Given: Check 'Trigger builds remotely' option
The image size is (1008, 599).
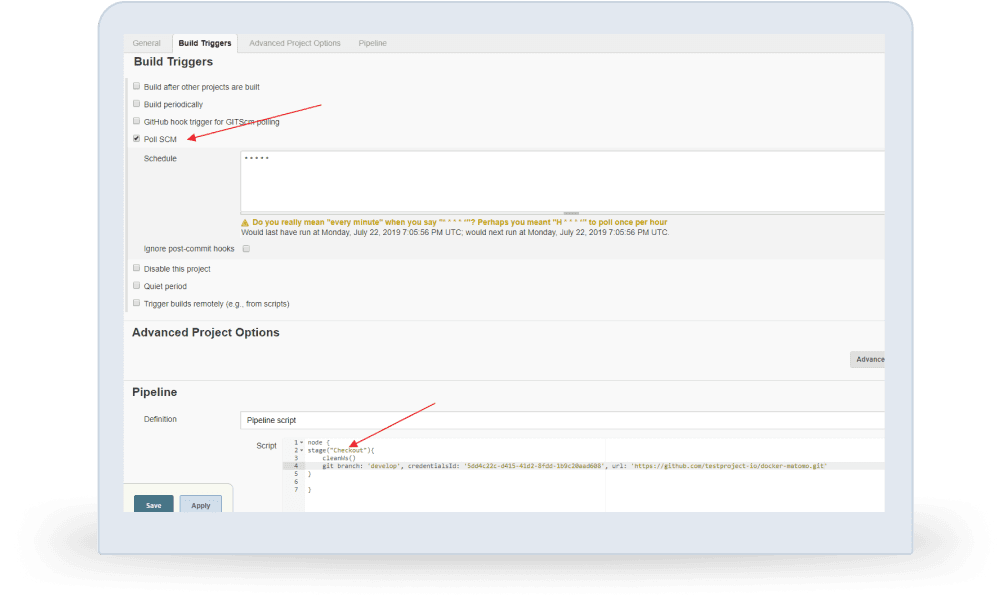Looking at the screenshot, I should [137, 303].
